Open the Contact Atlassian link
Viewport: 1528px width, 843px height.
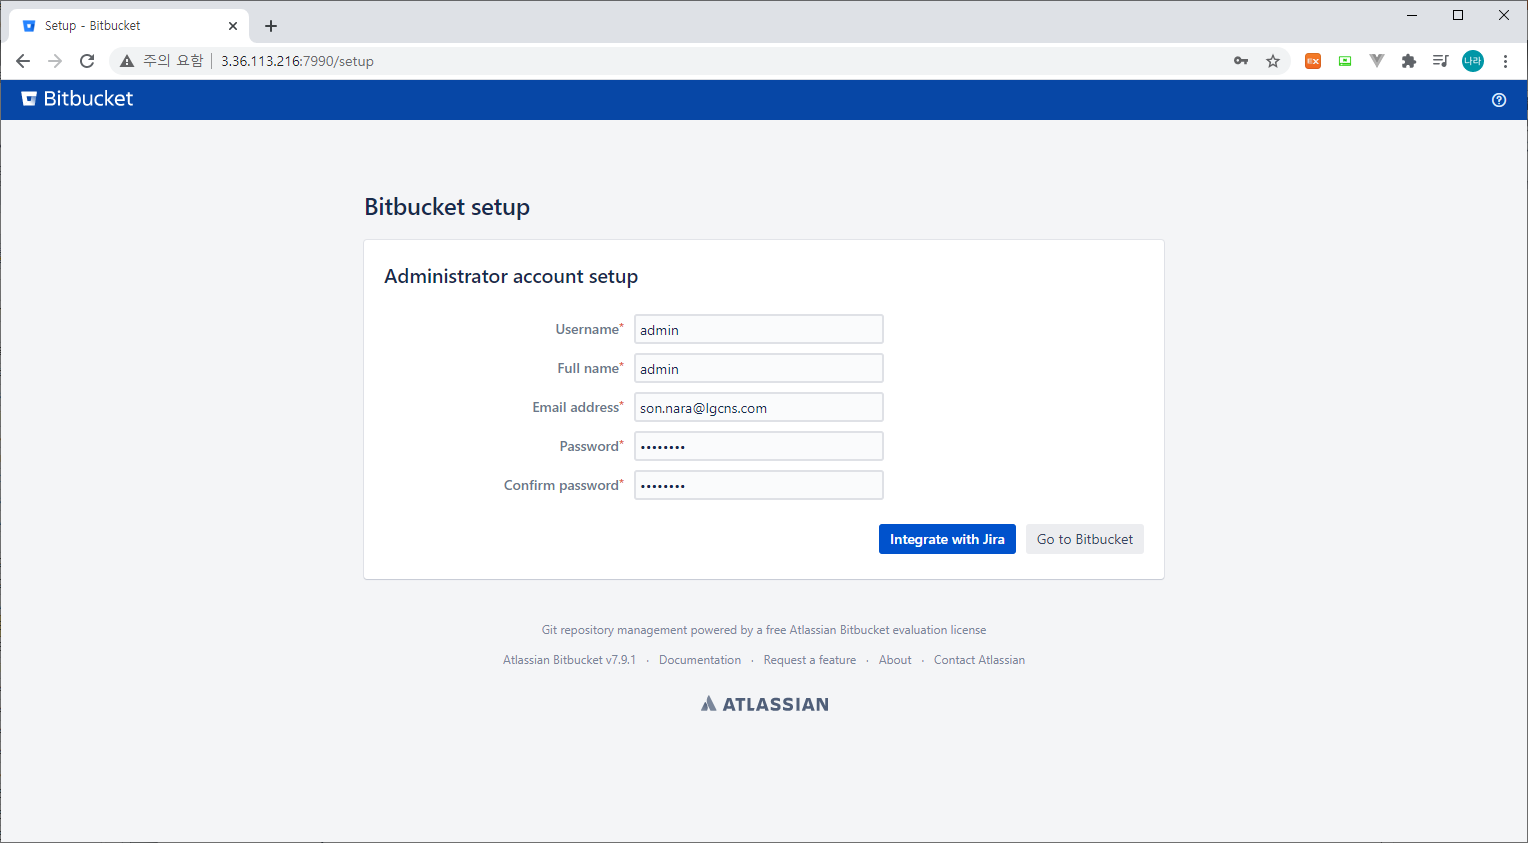pos(979,660)
